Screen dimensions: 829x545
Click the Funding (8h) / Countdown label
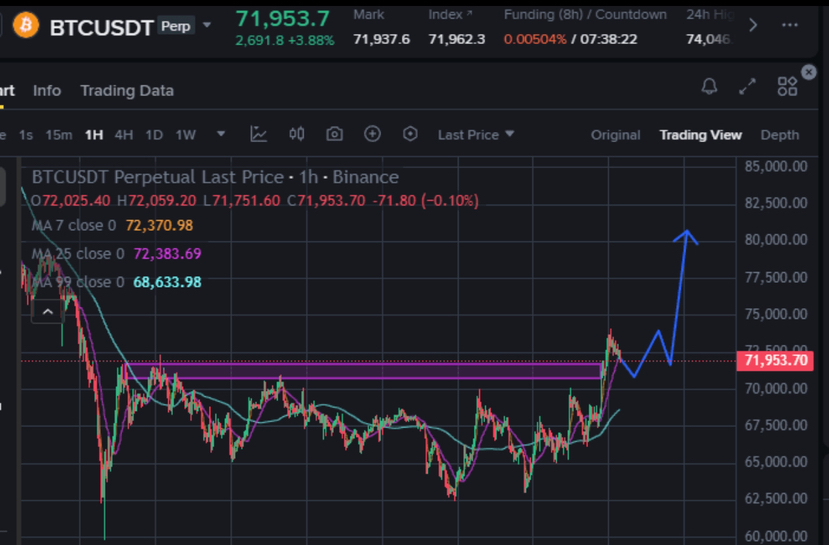tap(585, 14)
